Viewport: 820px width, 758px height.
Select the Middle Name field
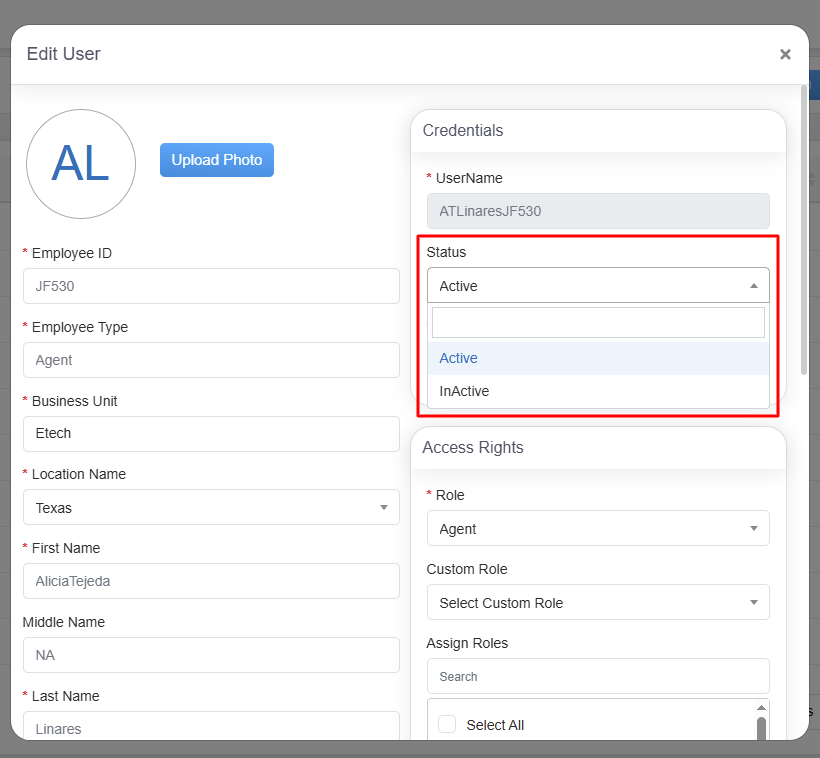point(211,656)
